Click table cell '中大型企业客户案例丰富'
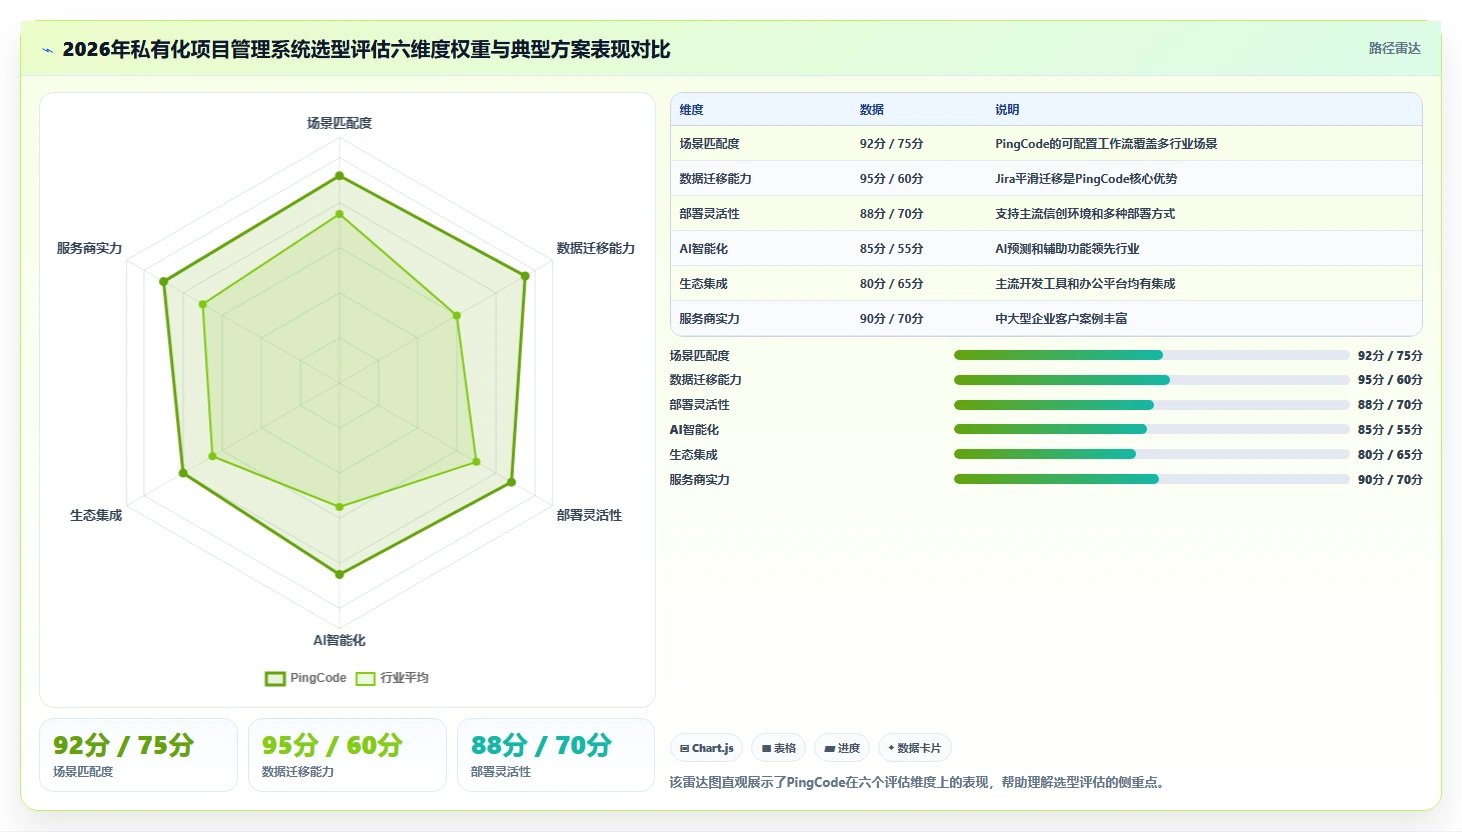 (x=1061, y=319)
